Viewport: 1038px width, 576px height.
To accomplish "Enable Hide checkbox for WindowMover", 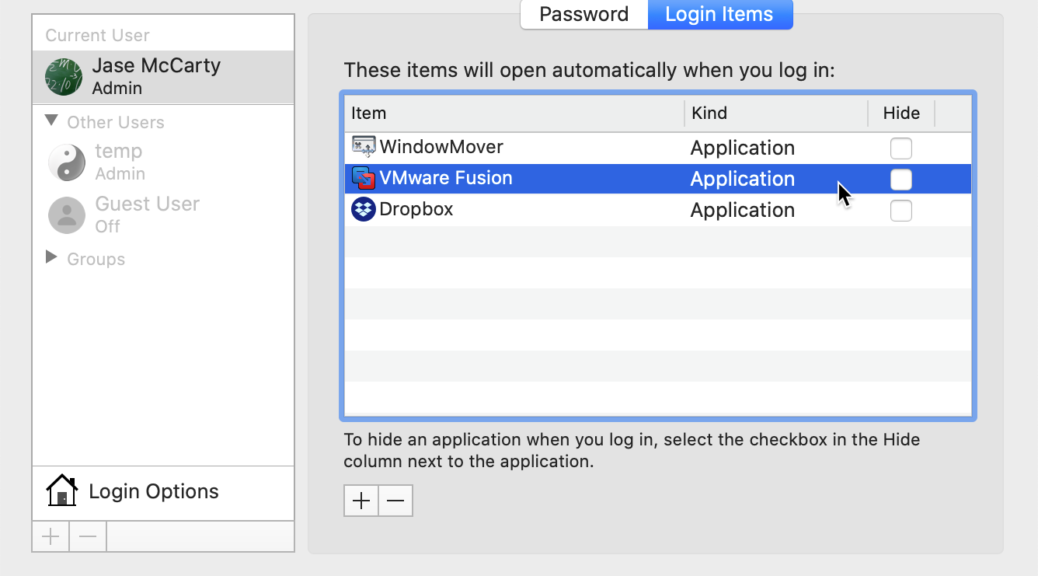I will (x=901, y=148).
